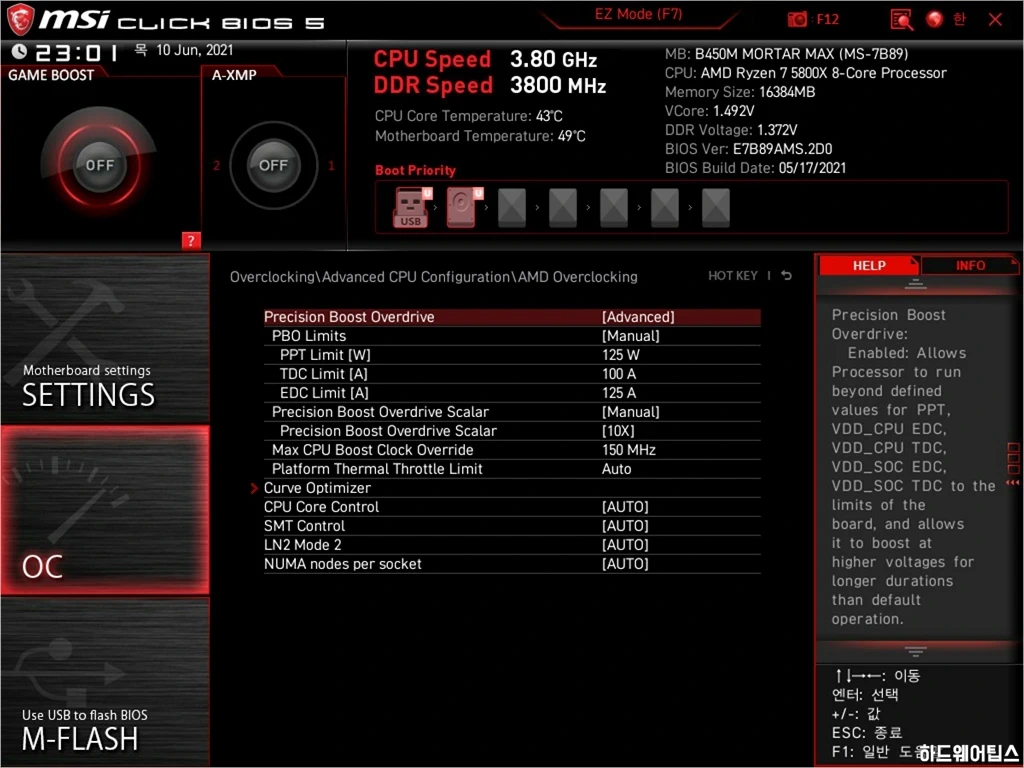Image resolution: width=1024 pixels, height=768 pixels.
Task: Change language via the globe icon
Action: coord(935,20)
